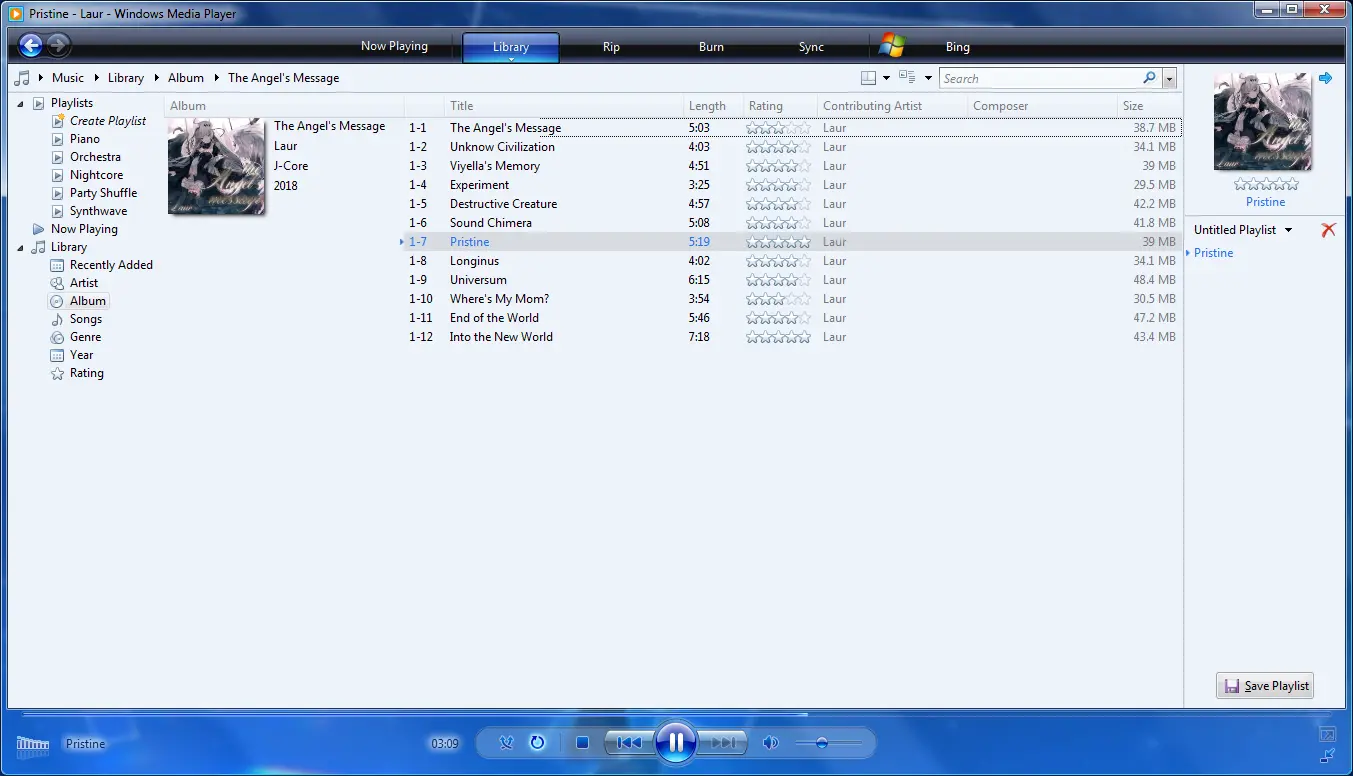Skip to the previous track

[x=629, y=743]
